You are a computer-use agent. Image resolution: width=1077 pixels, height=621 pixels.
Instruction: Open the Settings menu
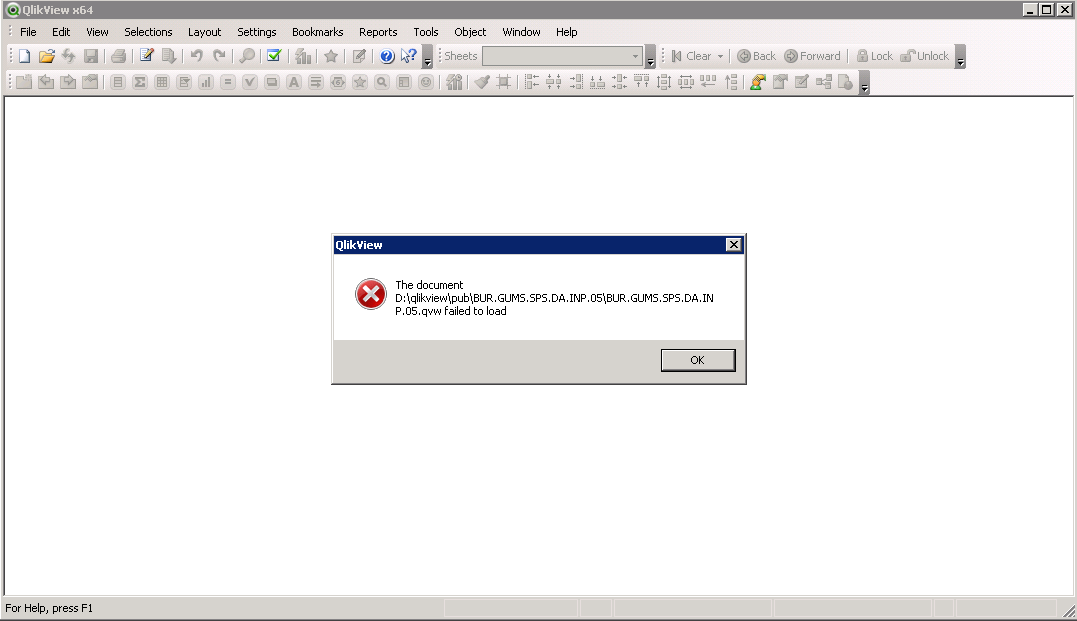pos(257,32)
